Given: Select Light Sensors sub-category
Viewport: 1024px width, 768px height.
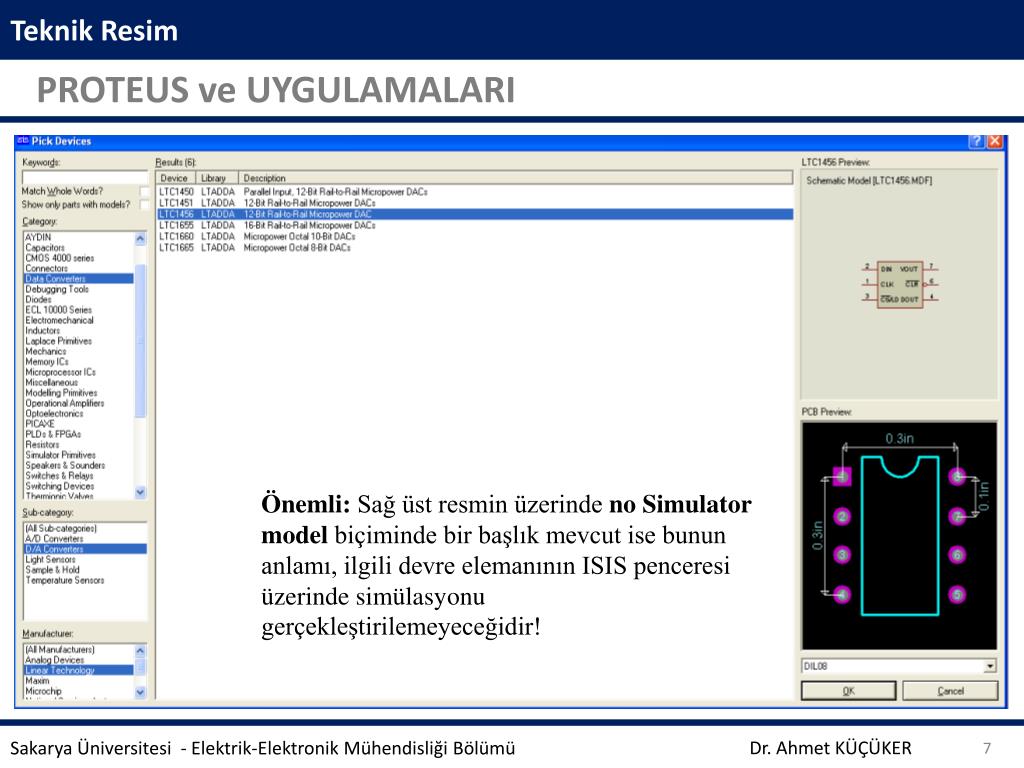Looking at the screenshot, I should 85,560.
